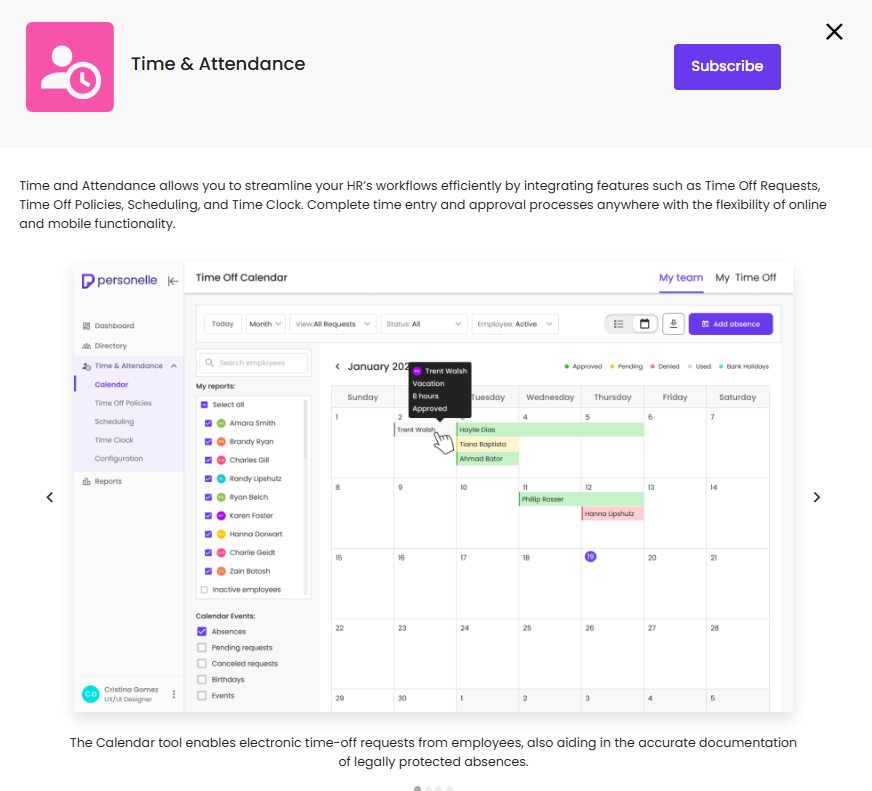This screenshot has width=872, height=791.
Task: Go to the next carousel slide
Action: coord(816,497)
